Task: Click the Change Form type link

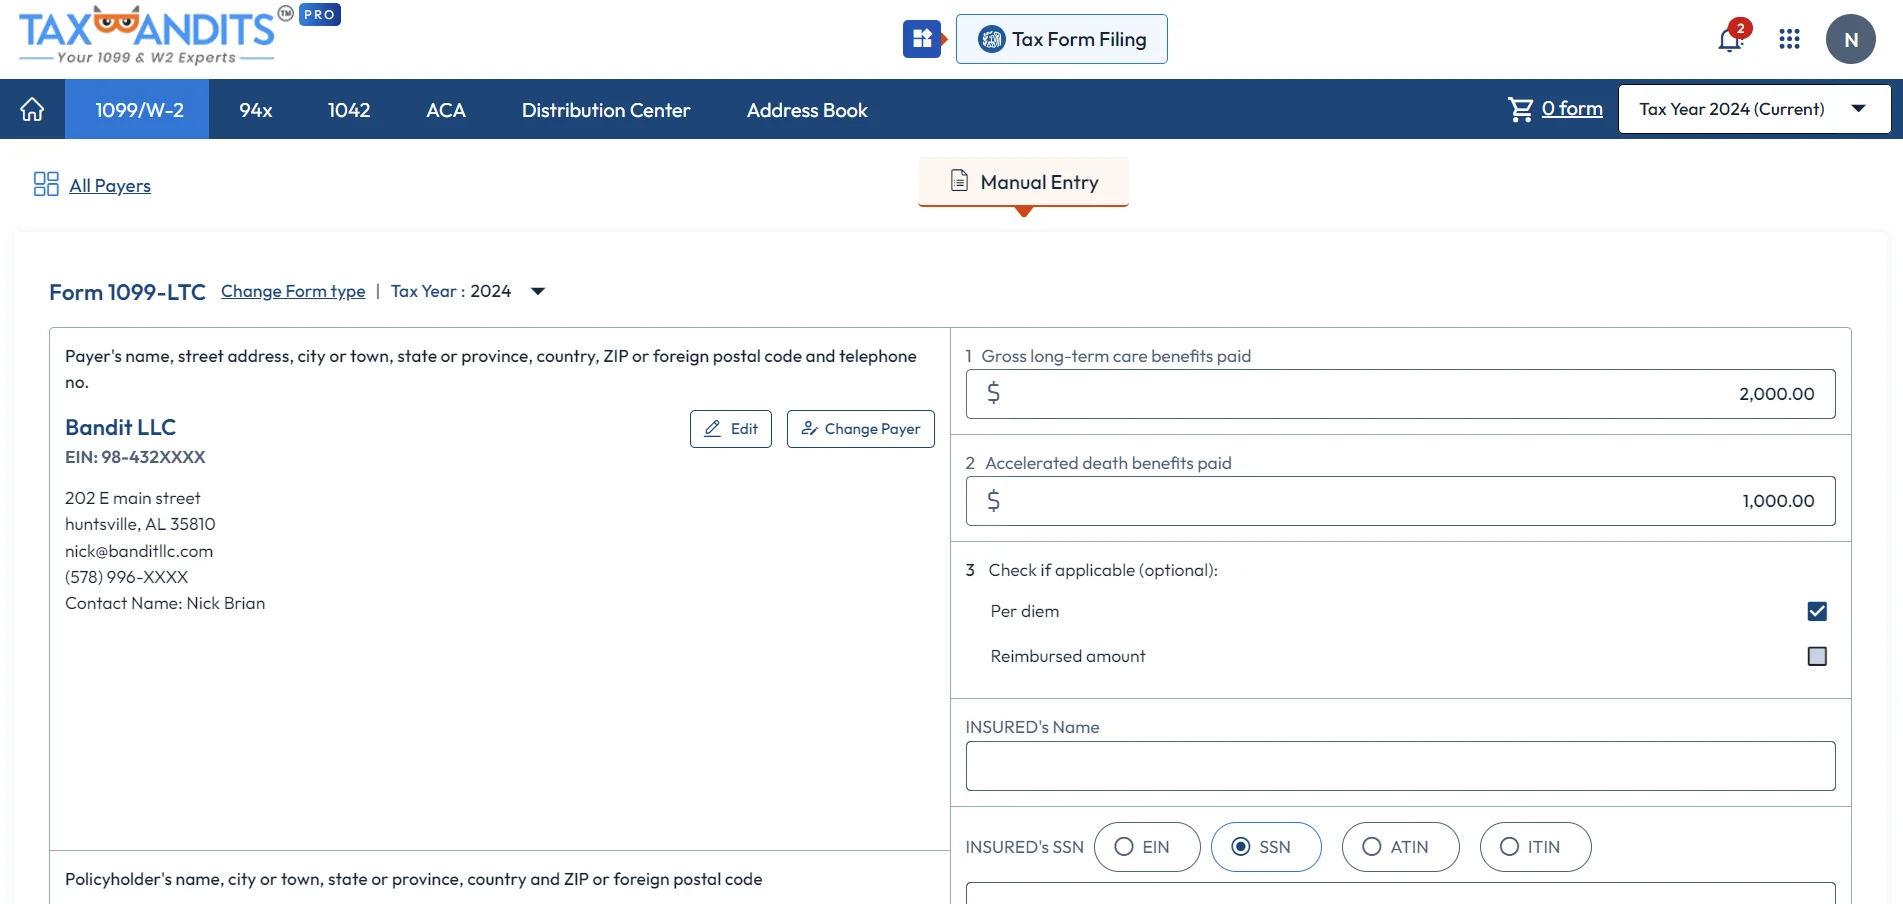Action: click(292, 291)
